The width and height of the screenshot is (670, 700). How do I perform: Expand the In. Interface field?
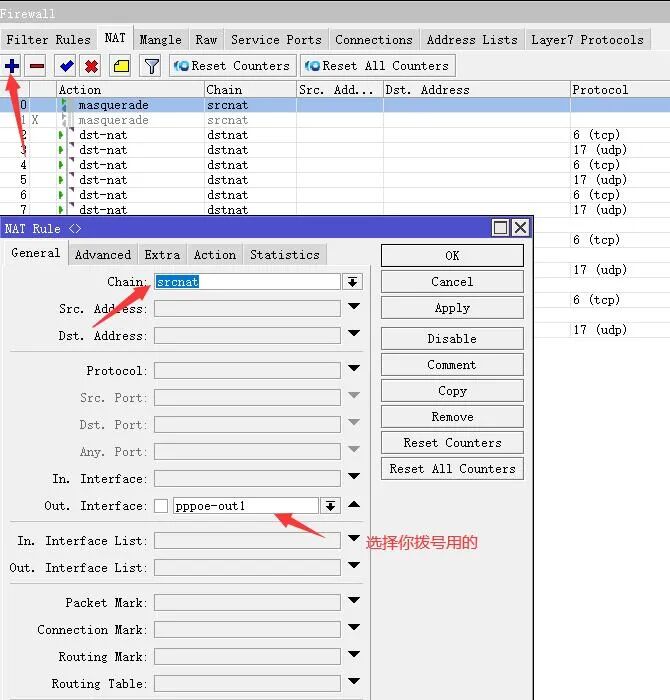[354, 476]
